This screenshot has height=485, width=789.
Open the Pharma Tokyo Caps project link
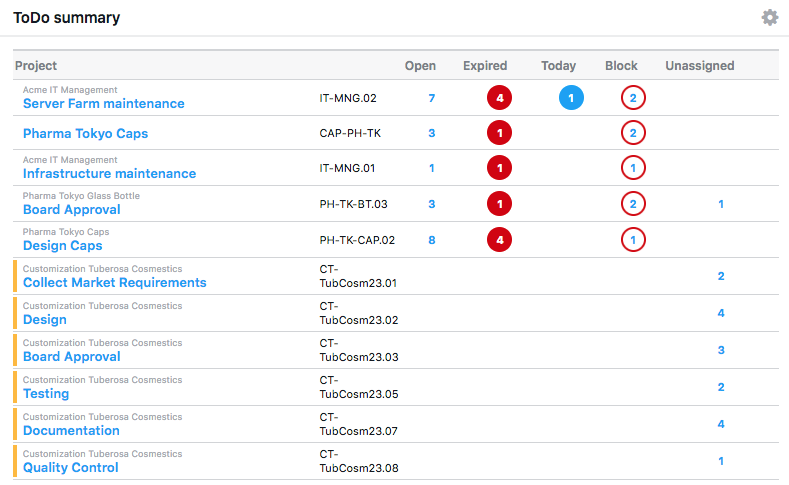(85, 133)
